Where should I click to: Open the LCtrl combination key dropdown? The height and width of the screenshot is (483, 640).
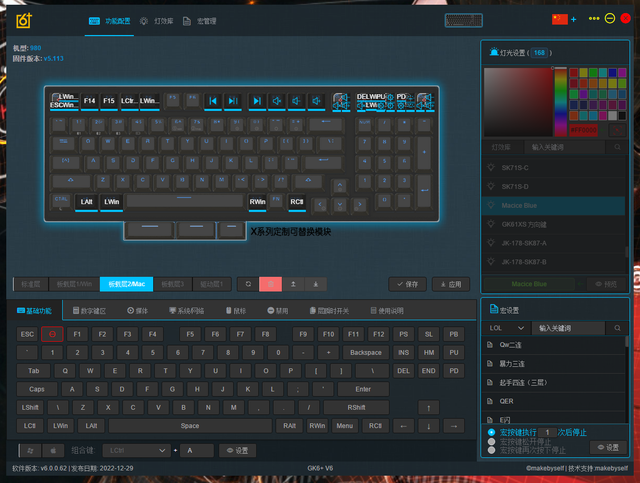pyautogui.click(x=137, y=450)
